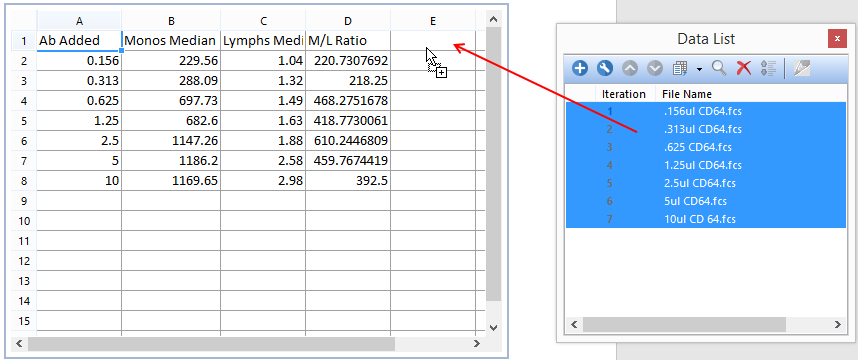Click cell with value 392.5
The width and height of the screenshot is (858, 361).
(348, 180)
